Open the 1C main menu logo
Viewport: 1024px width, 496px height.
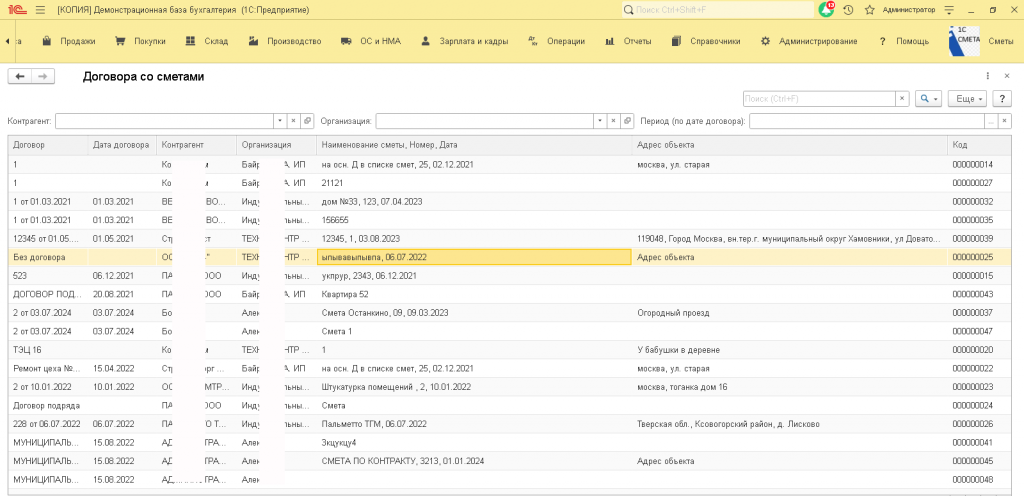click(18, 10)
